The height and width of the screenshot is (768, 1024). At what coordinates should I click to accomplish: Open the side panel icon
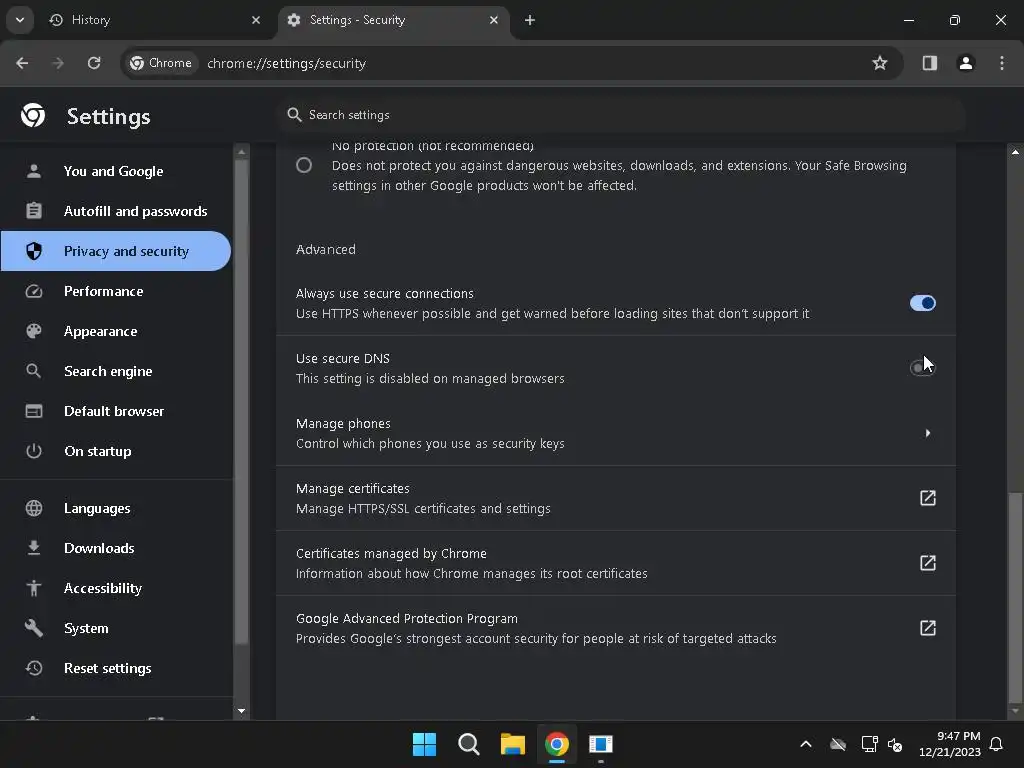click(x=930, y=63)
